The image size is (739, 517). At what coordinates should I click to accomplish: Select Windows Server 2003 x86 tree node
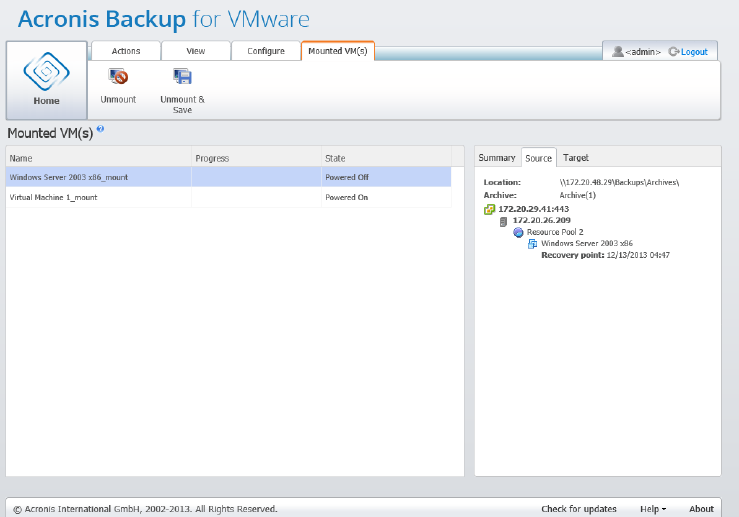click(586, 243)
